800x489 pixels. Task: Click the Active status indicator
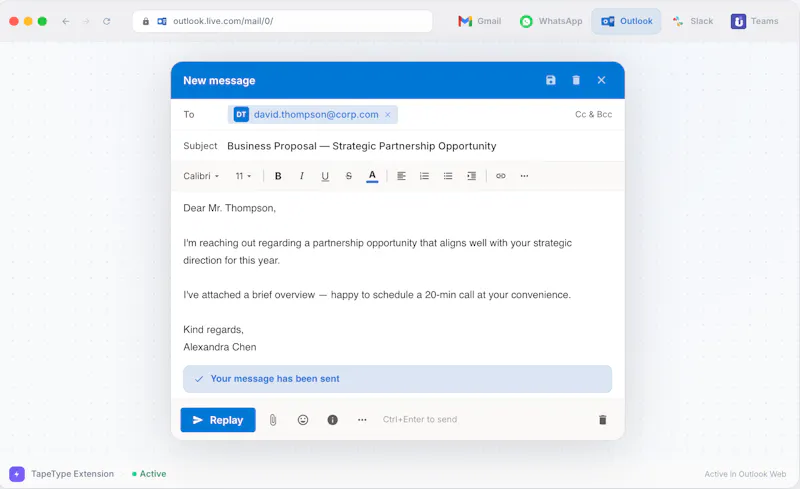coord(149,474)
